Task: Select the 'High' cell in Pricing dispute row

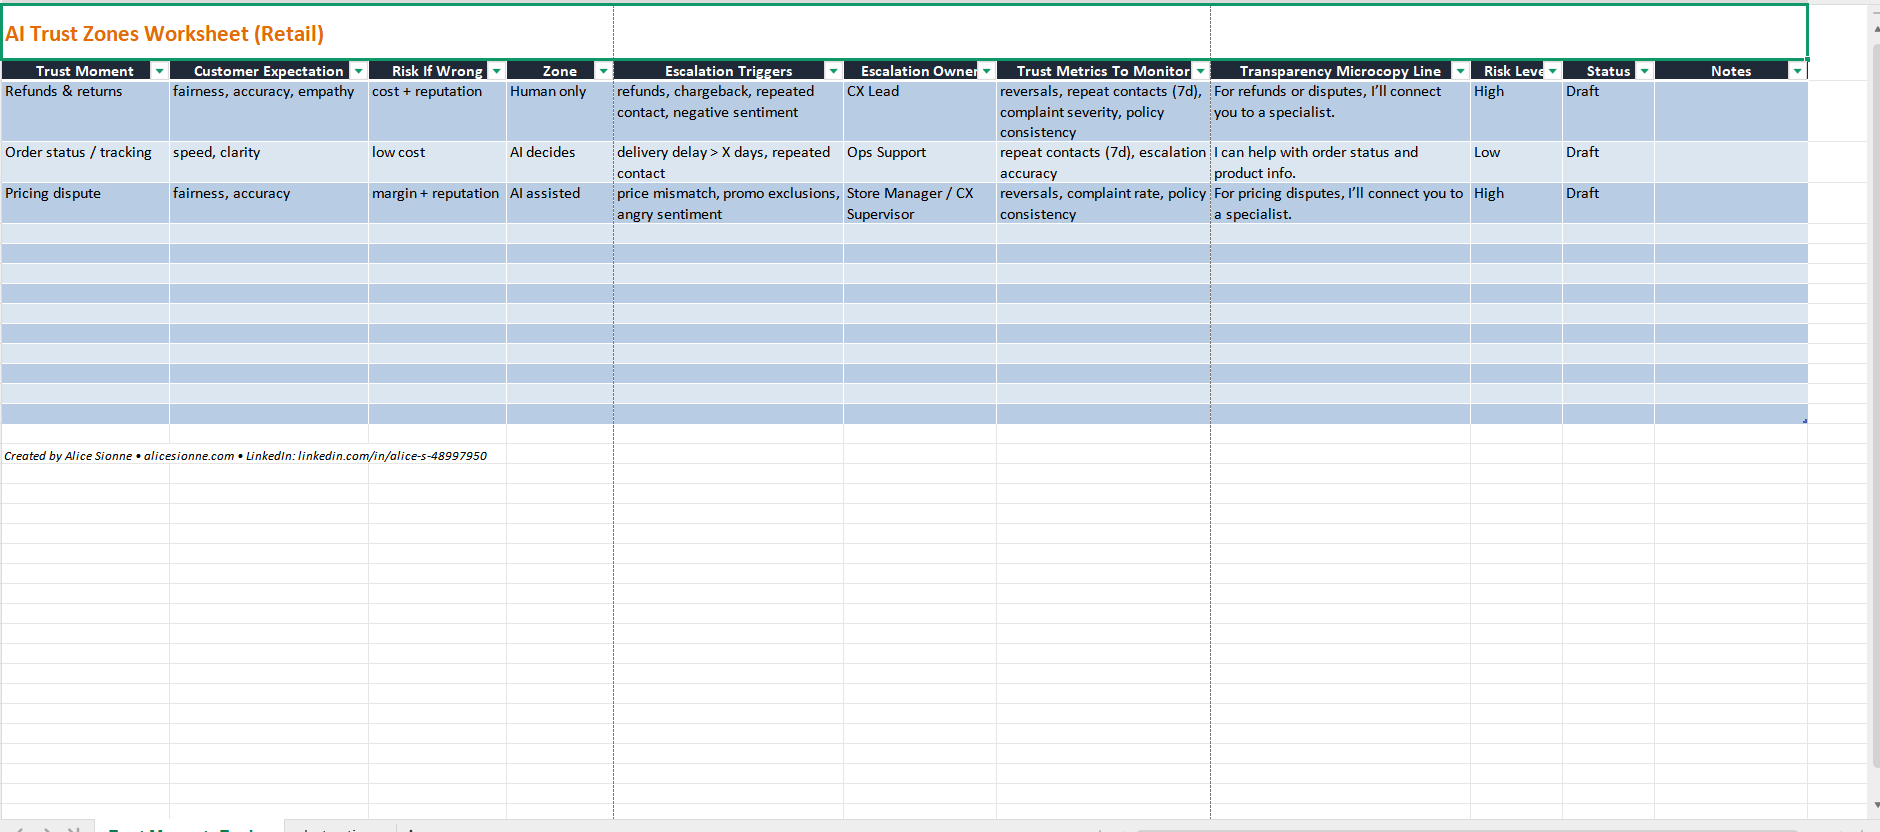Action: click(1516, 203)
